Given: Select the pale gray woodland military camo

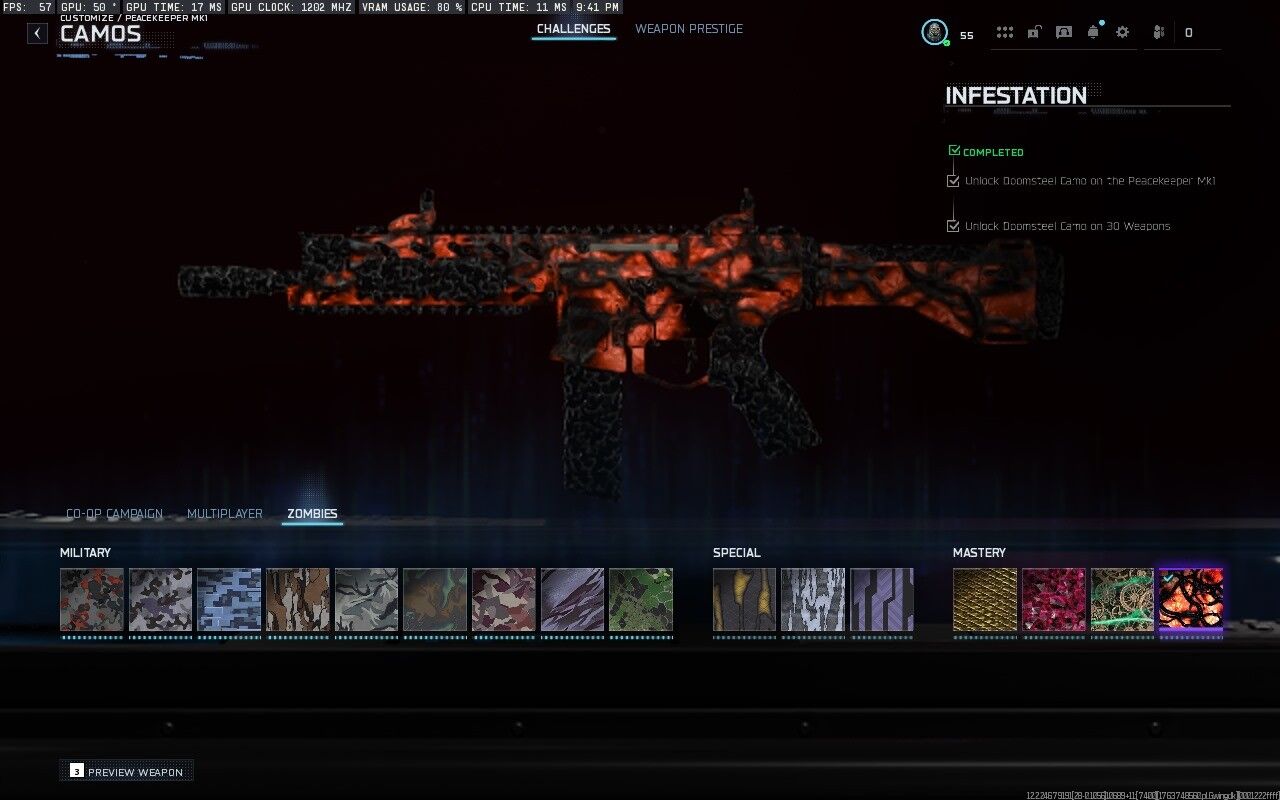Looking at the screenshot, I should click(x=366, y=600).
